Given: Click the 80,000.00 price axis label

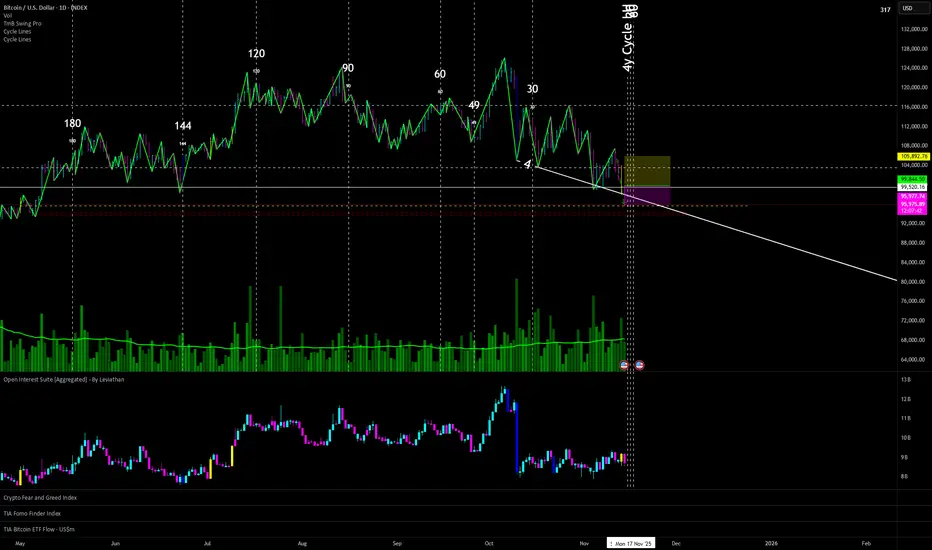Looking at the screenshot, I should click(914, 282).
